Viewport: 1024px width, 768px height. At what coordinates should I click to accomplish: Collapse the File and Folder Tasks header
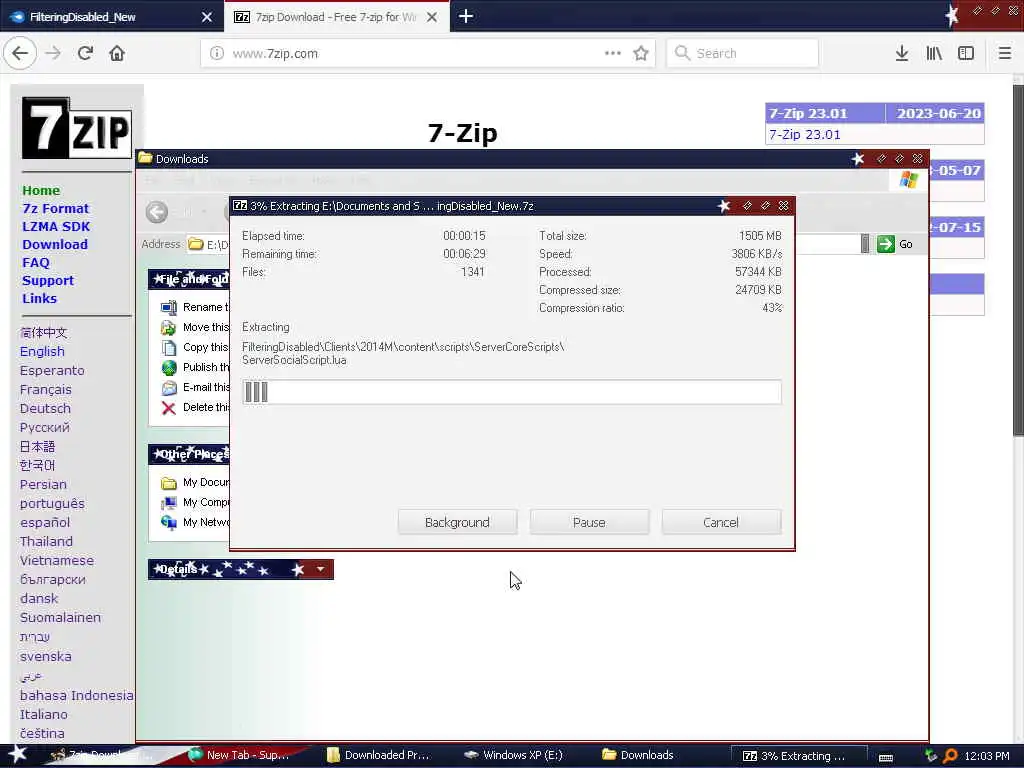click(189, 279)
